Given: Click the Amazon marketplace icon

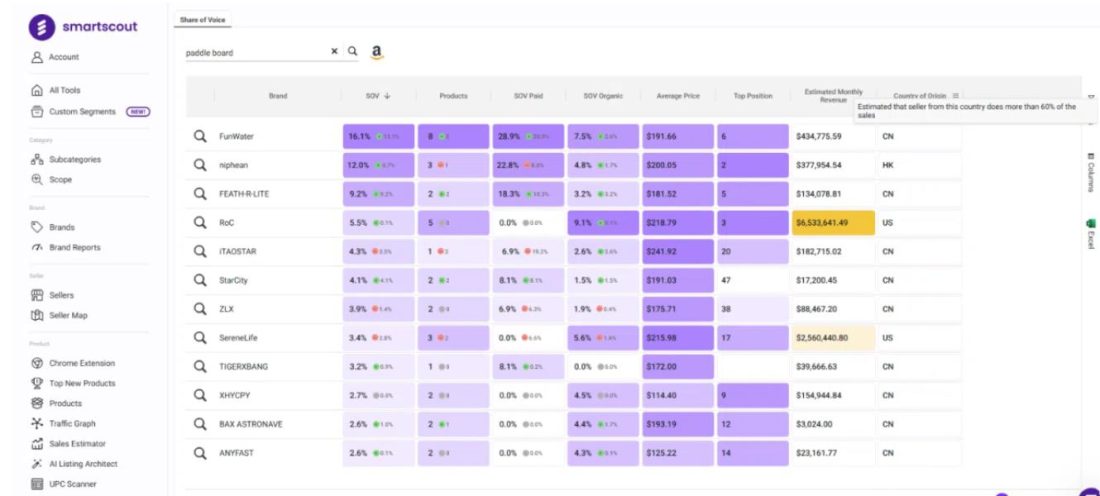Looking at the screenshot, I should 377,53.
